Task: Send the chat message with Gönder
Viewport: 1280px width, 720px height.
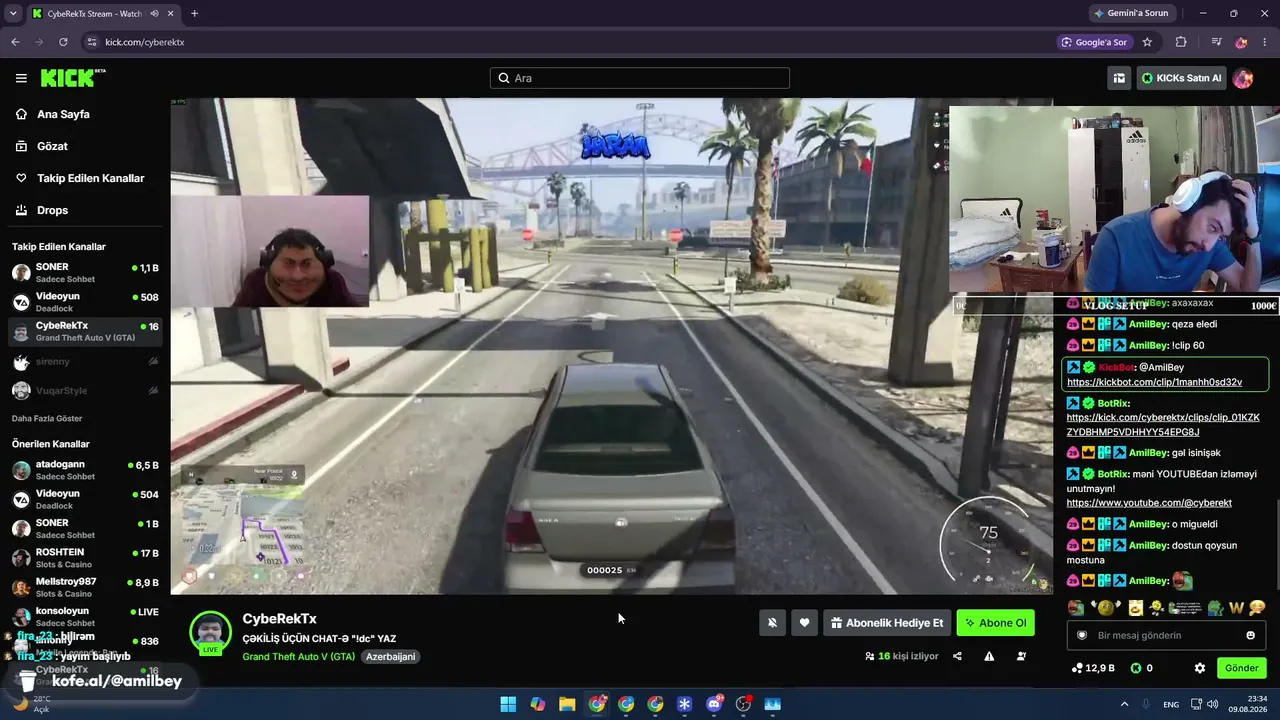Action: point(1241,668)
